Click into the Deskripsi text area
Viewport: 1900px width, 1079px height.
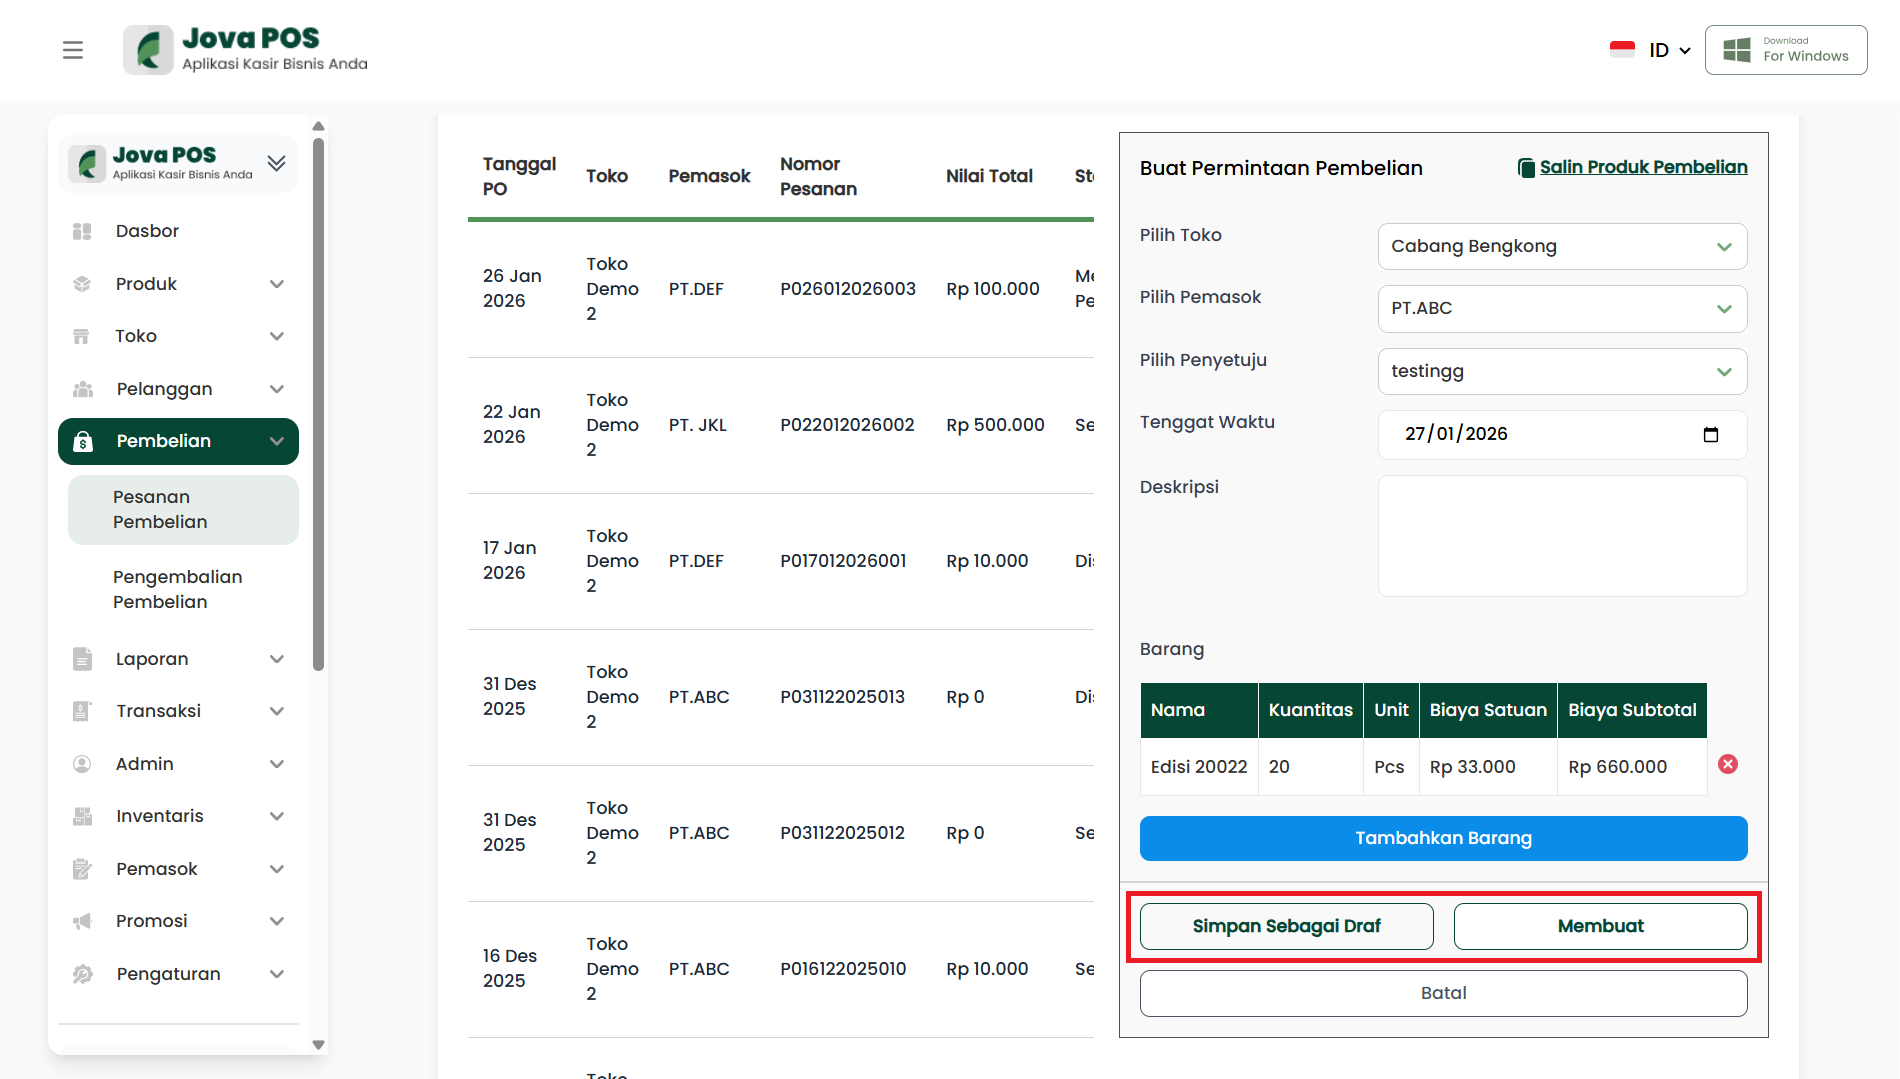coord(1561,536)
